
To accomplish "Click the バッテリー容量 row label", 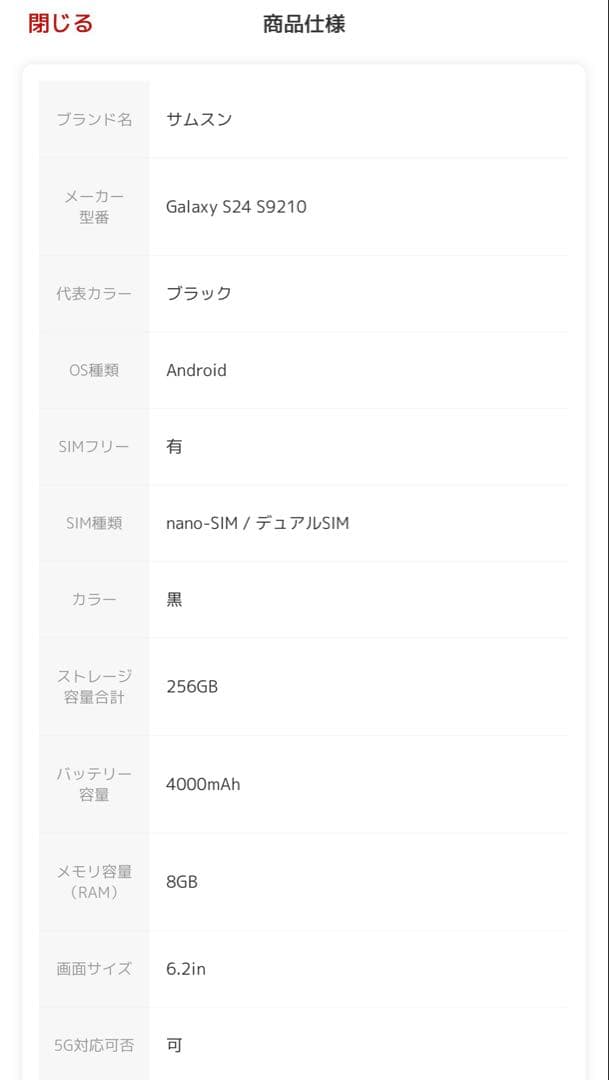I will pos(93,784).
